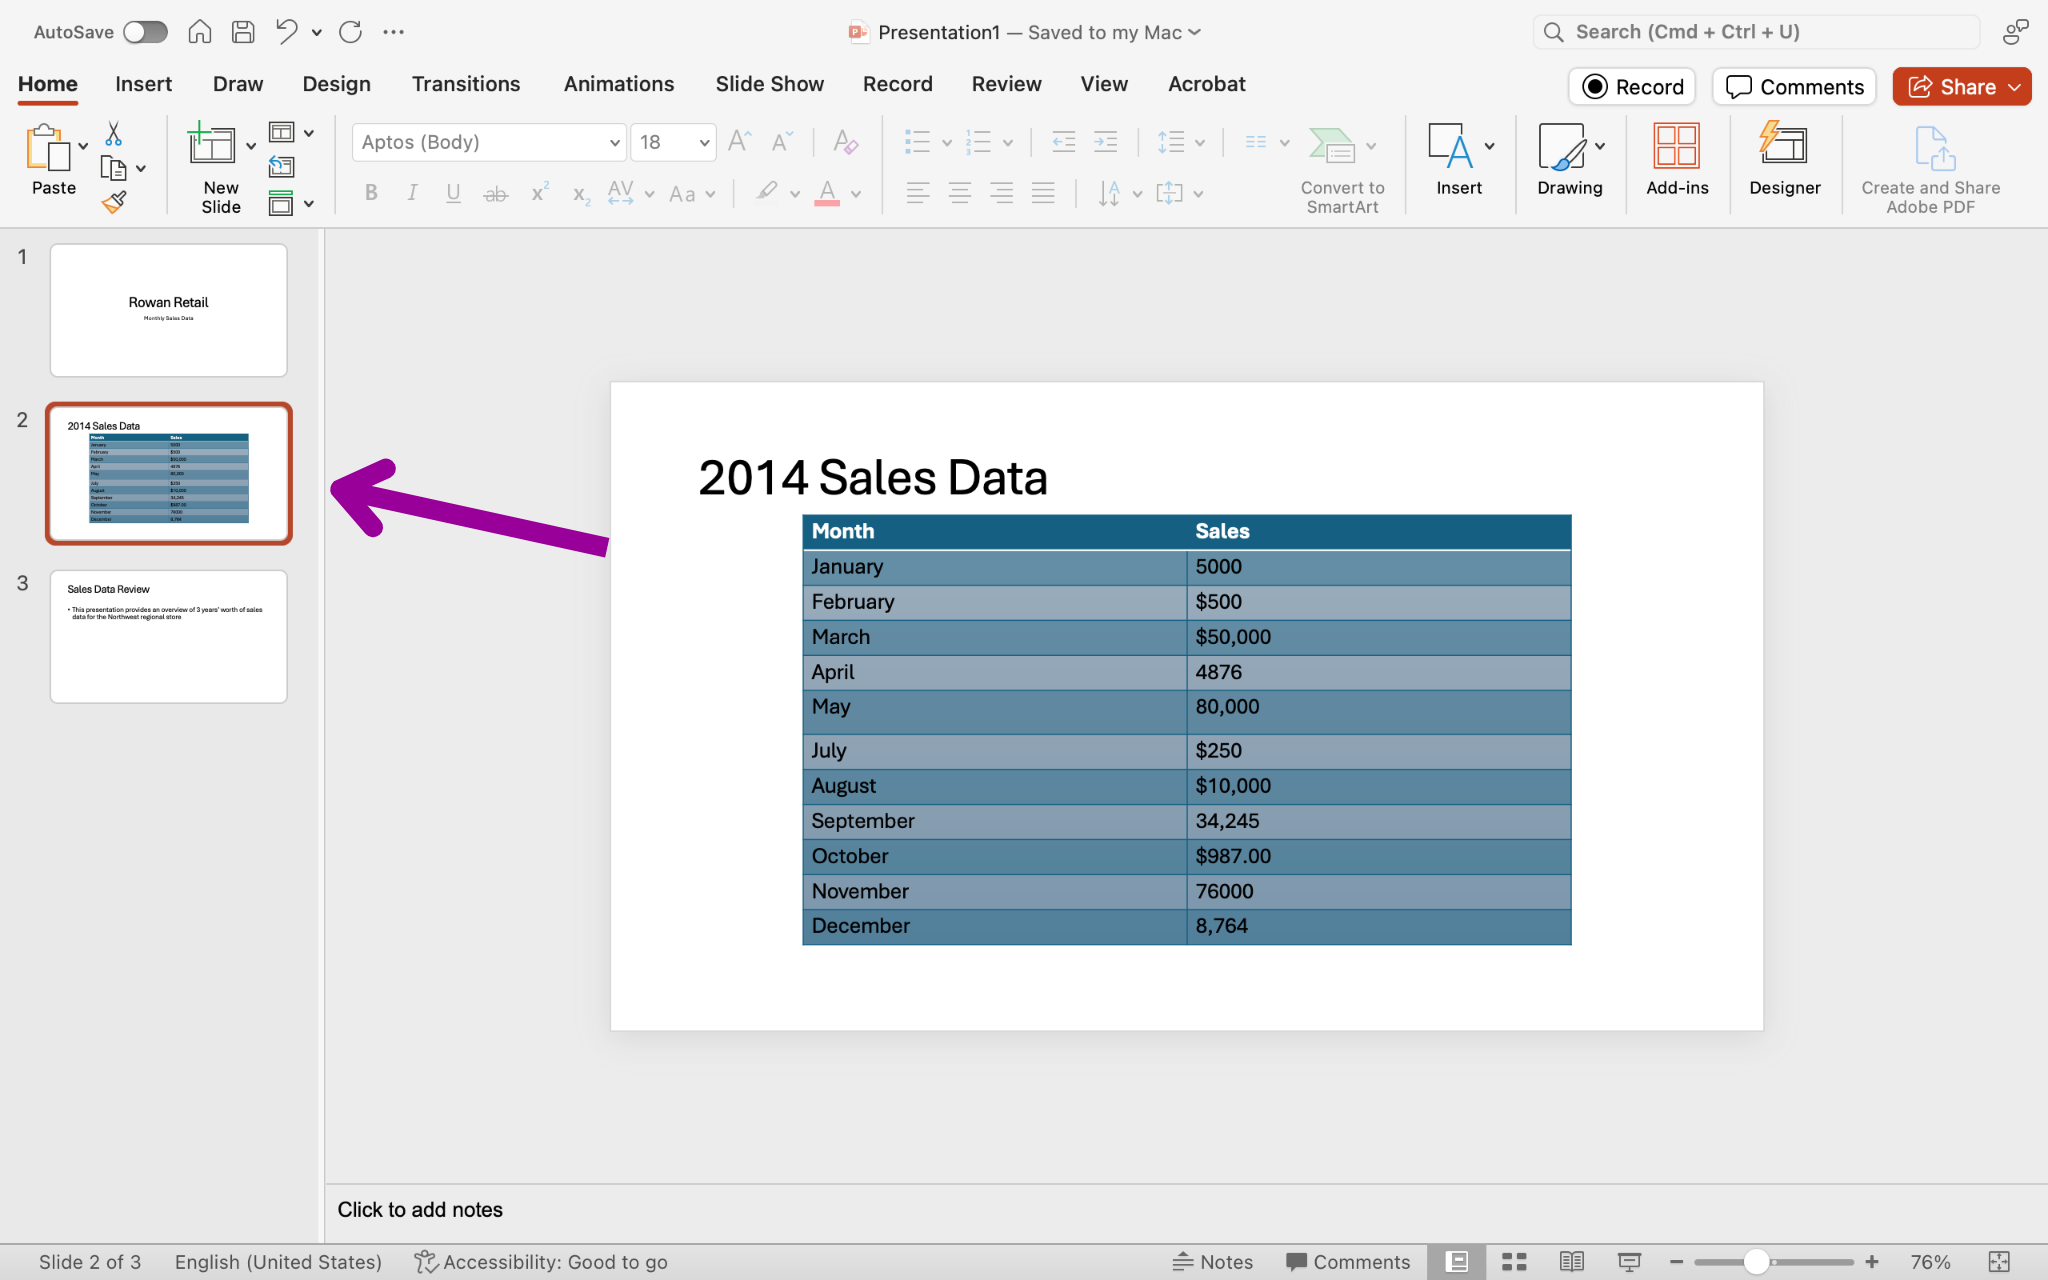Switch to Normal view in status bar
Viewport: 2048px width, 1280px height.
pos(1457,1262)
